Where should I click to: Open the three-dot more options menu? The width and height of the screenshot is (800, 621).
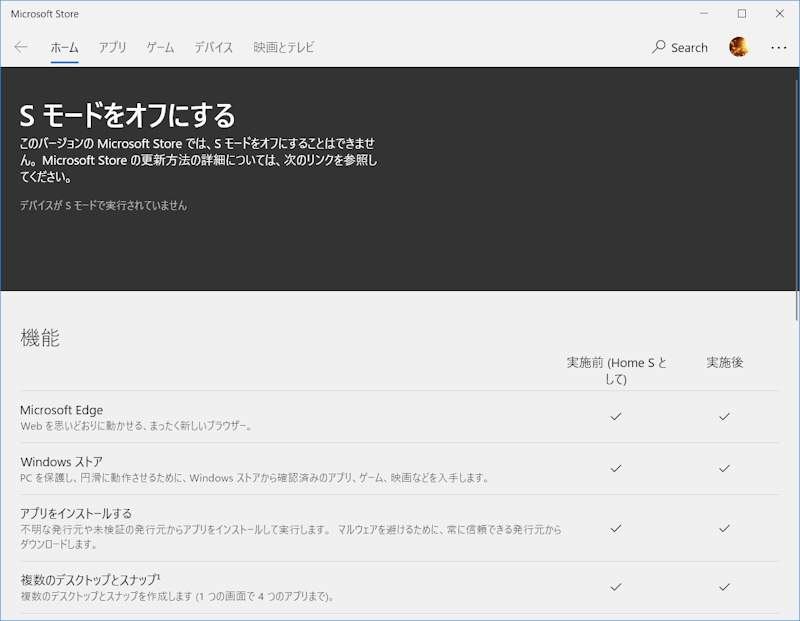point(779,47)
